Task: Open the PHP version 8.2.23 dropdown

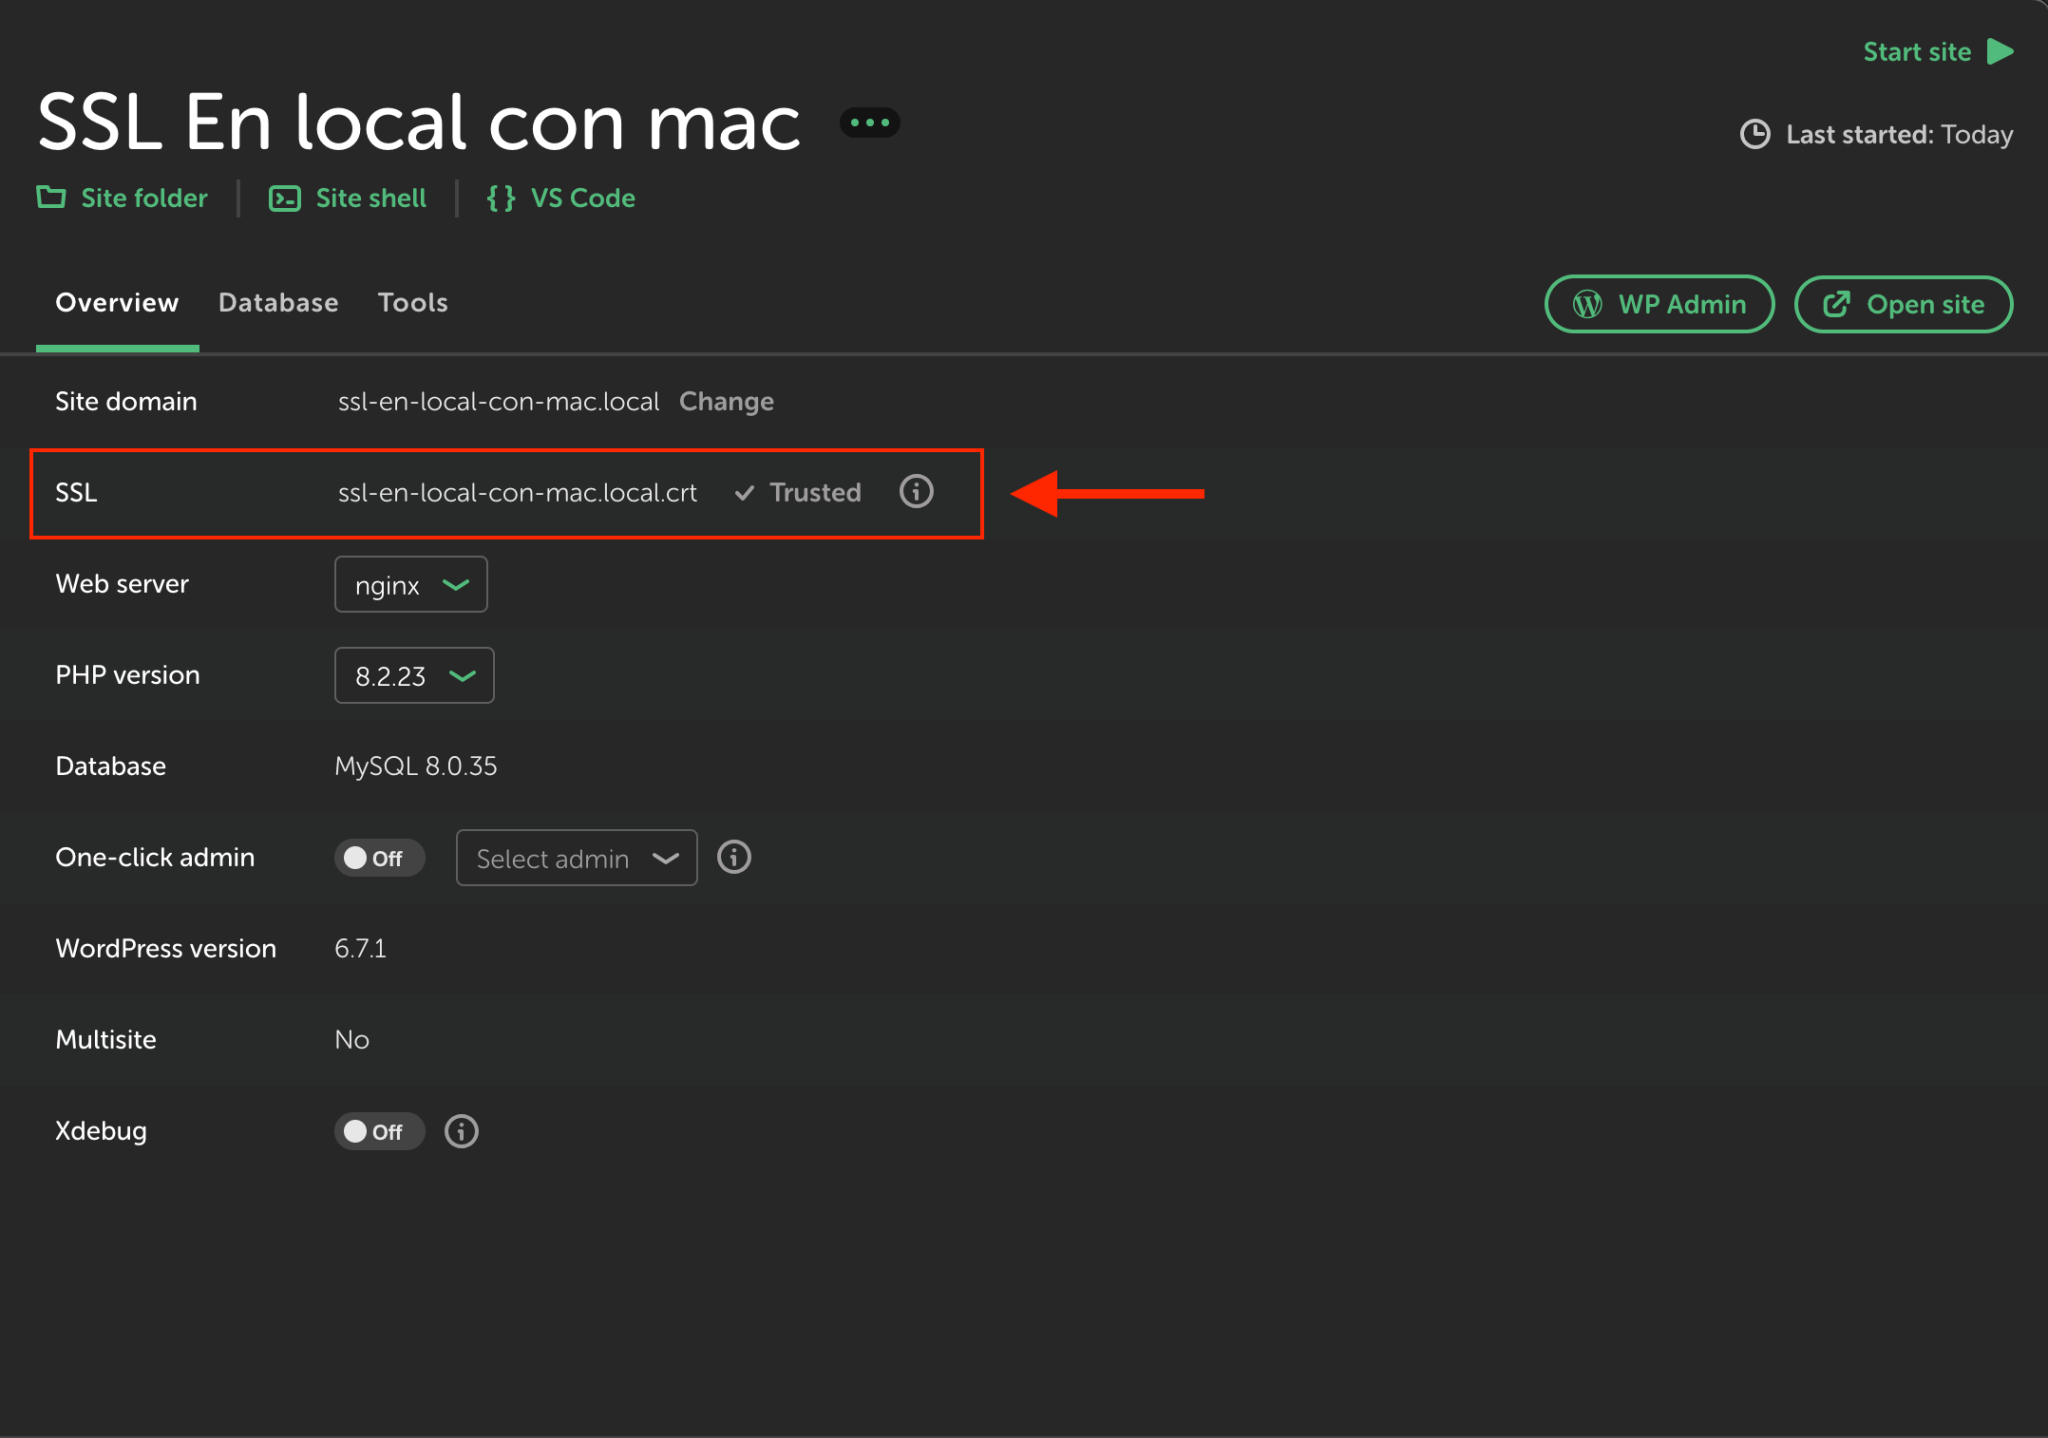Action: coord(414,675)
